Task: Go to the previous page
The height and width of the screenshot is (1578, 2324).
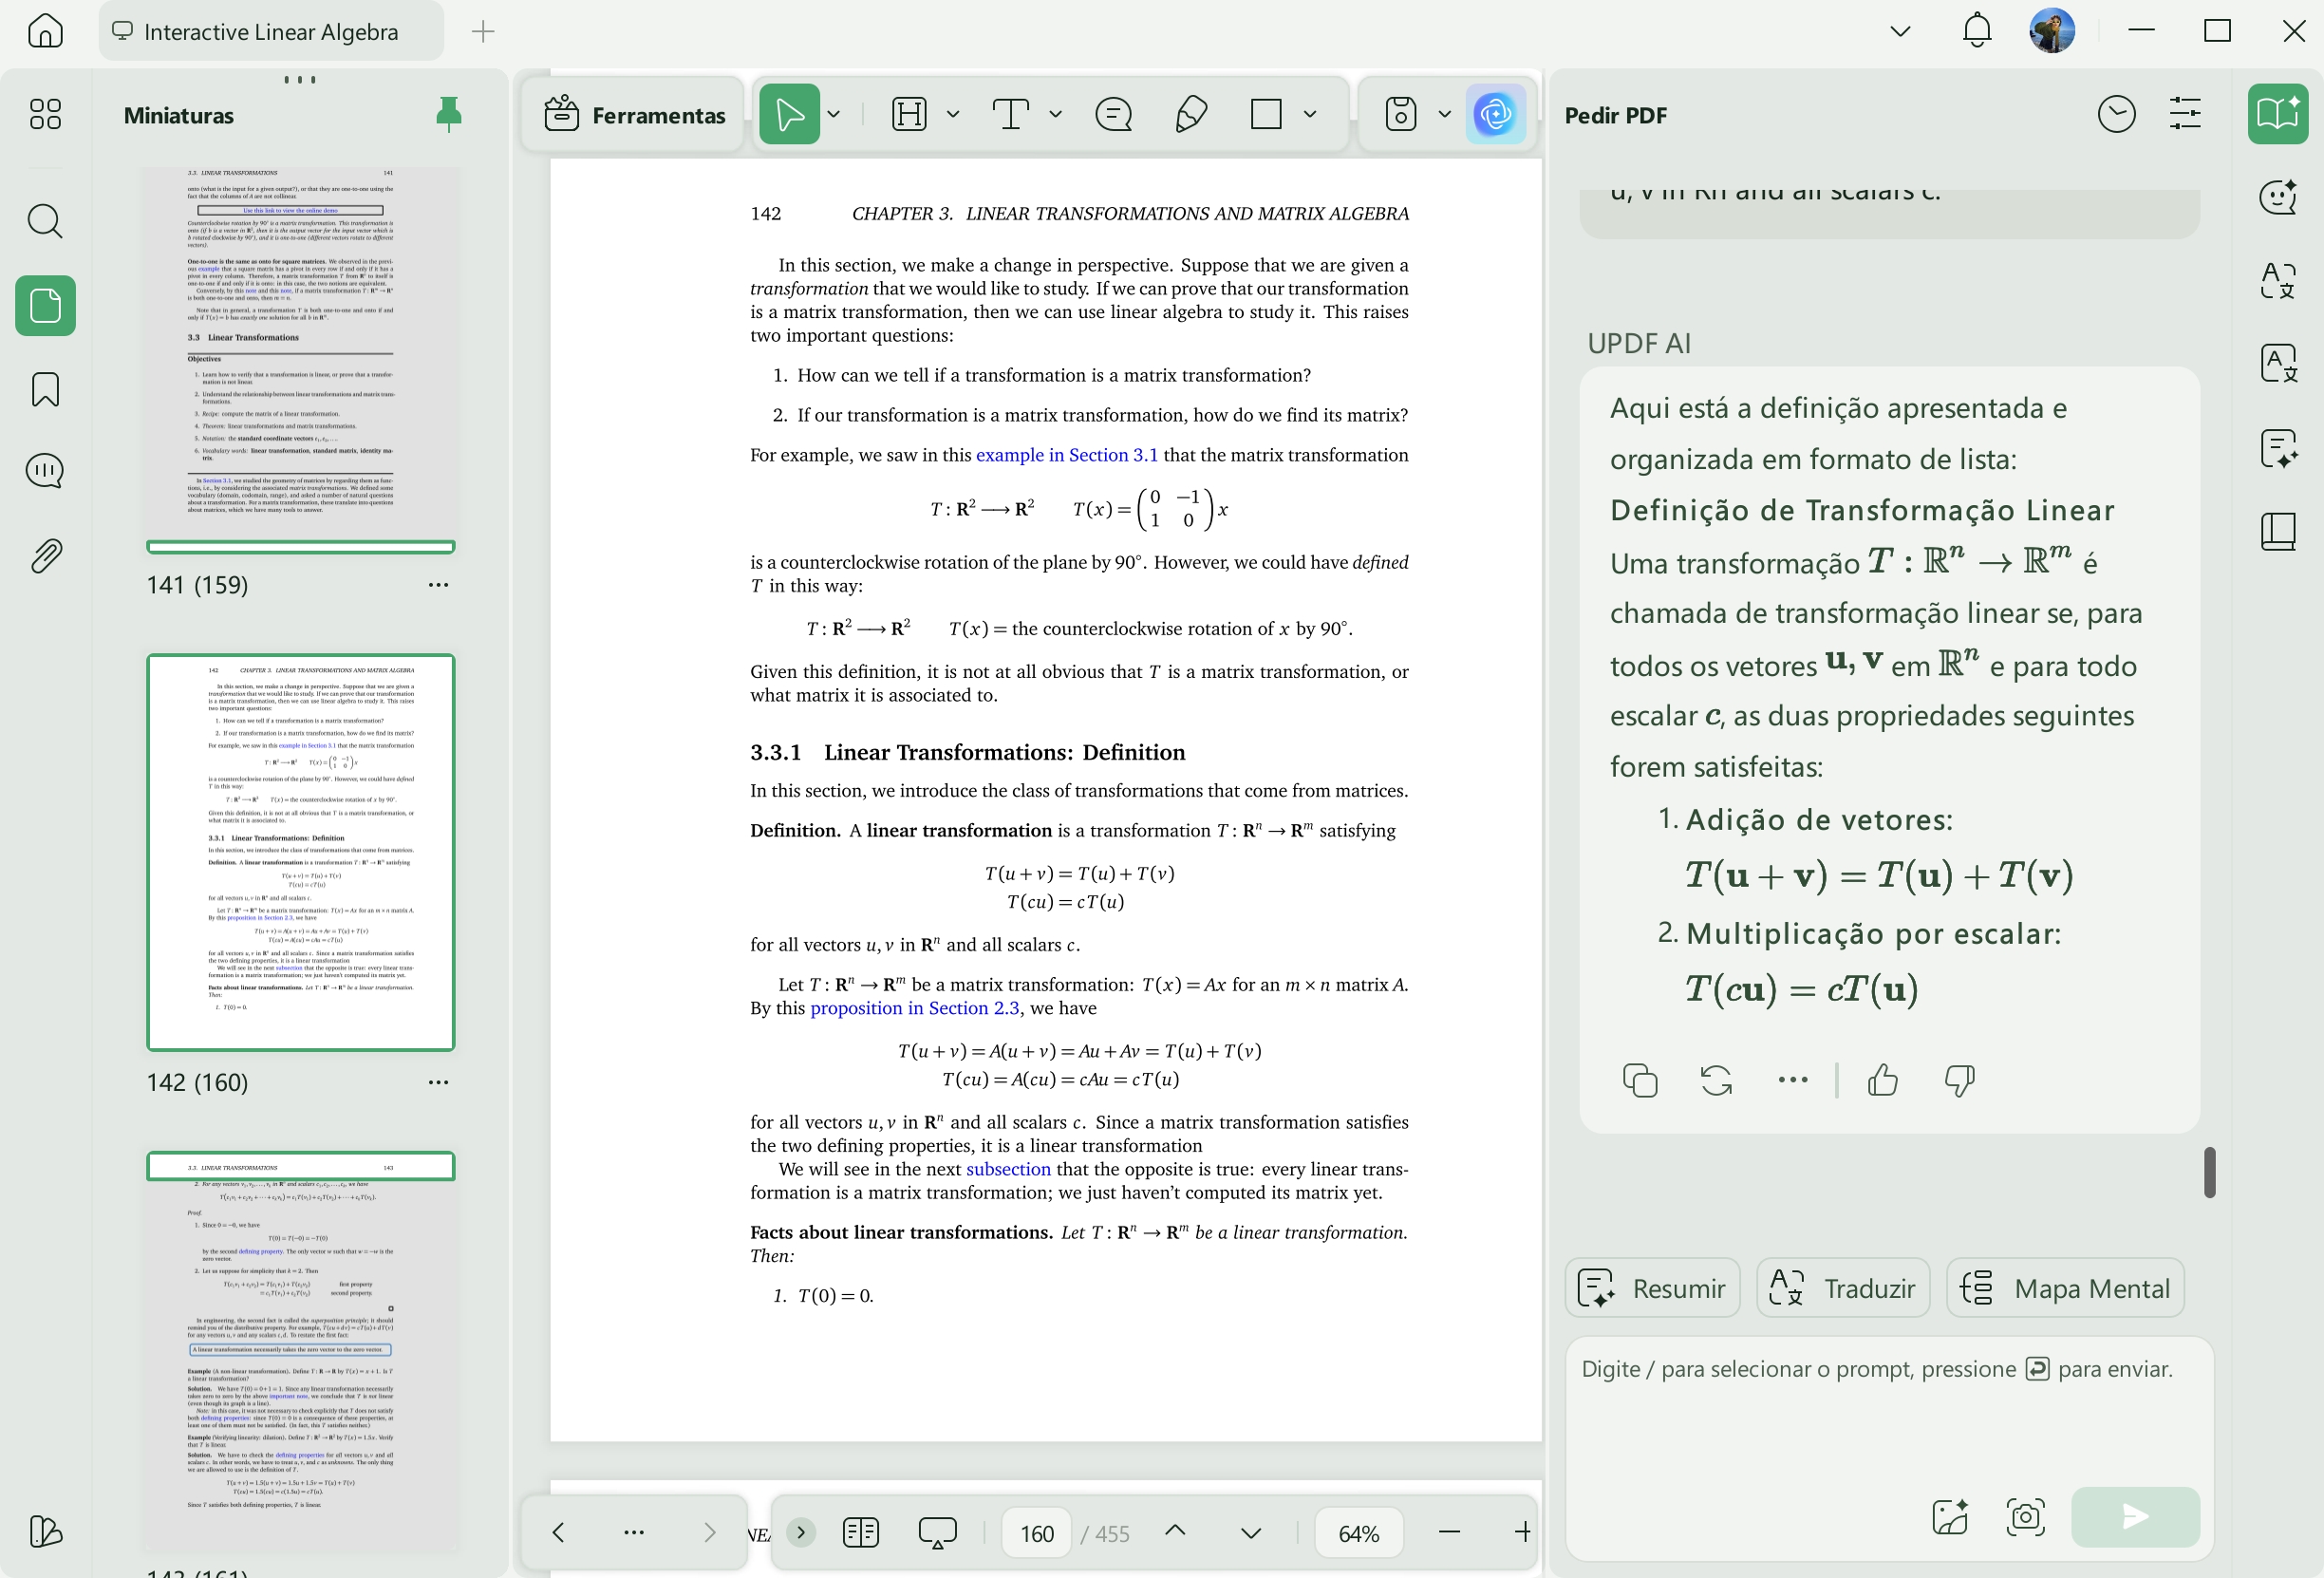Action: [x=1175, y=1532]
